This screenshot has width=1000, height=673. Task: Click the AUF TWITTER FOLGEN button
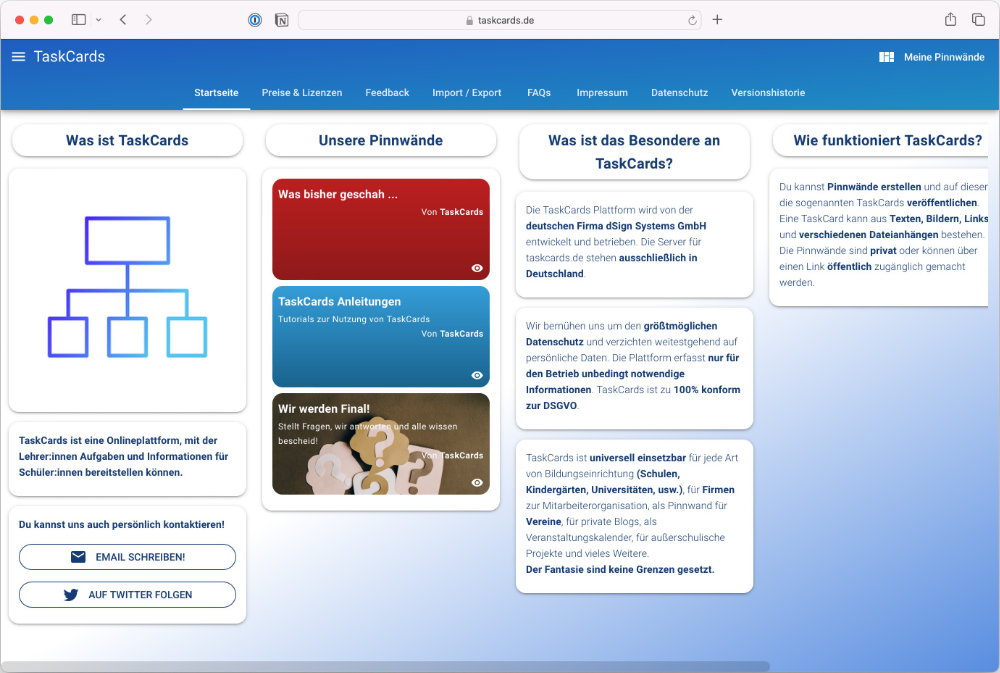pyautogui.click(x=128, y=595)
